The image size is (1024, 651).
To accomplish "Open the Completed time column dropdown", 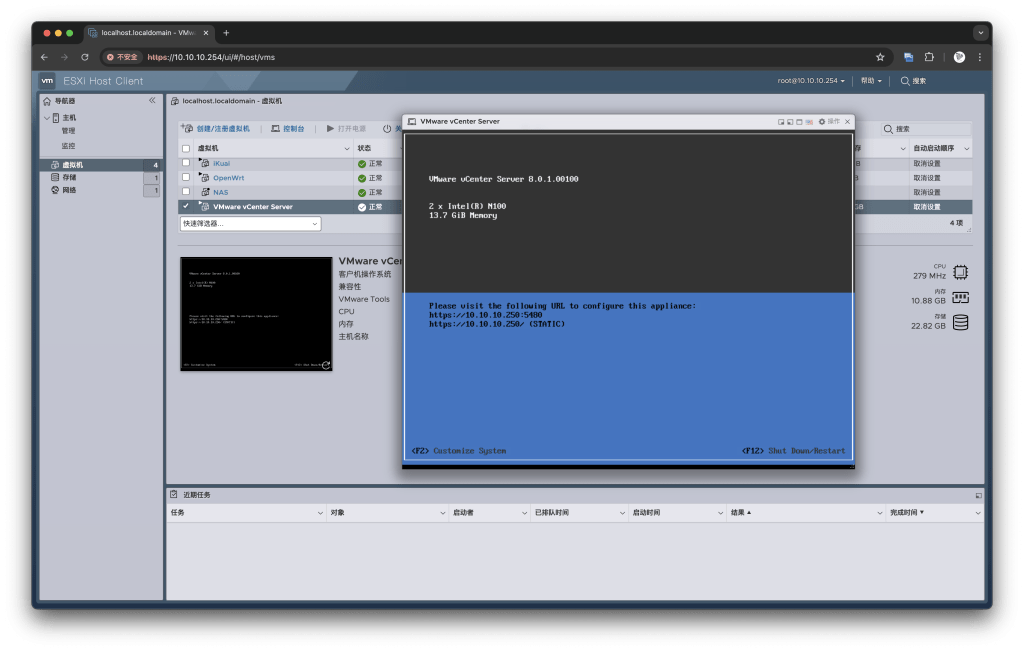I will (978, 513).
